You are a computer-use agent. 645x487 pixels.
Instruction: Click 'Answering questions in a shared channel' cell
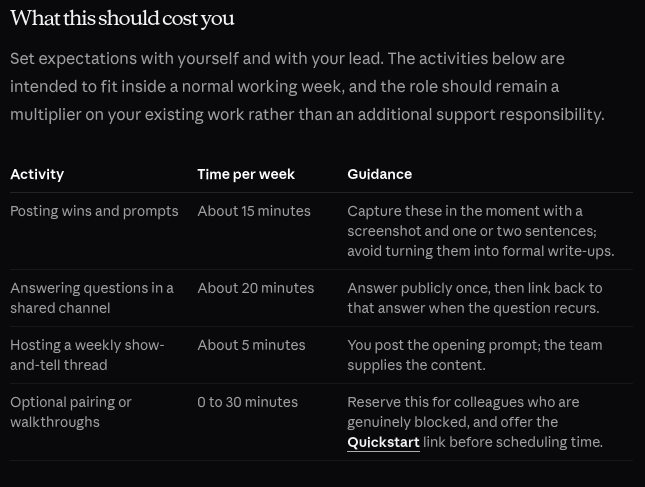[92, 298]
